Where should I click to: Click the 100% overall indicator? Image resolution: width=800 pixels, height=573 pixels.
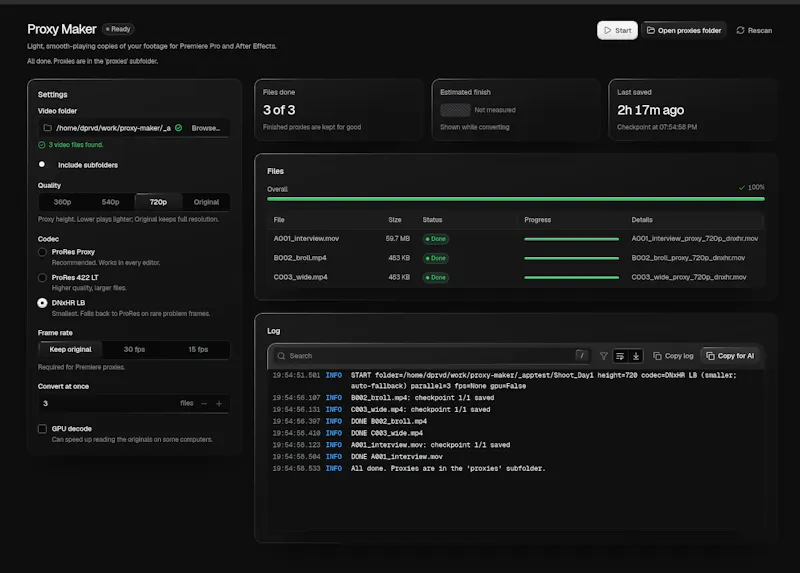click(752, 187)
